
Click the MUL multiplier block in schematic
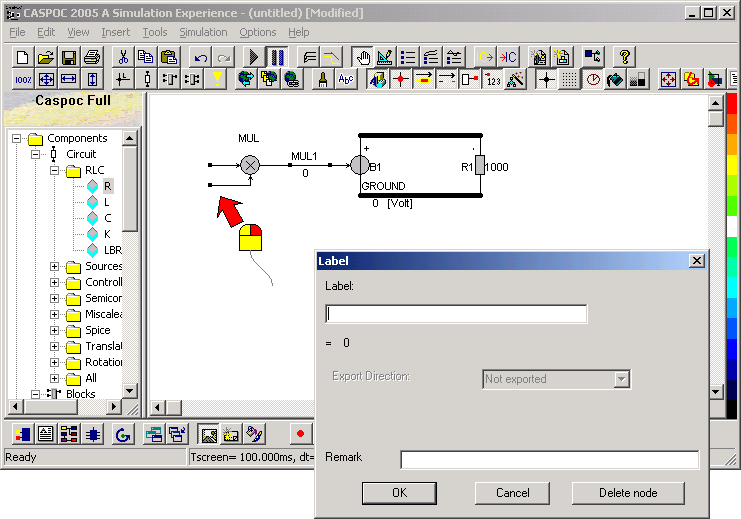(250, 165)
